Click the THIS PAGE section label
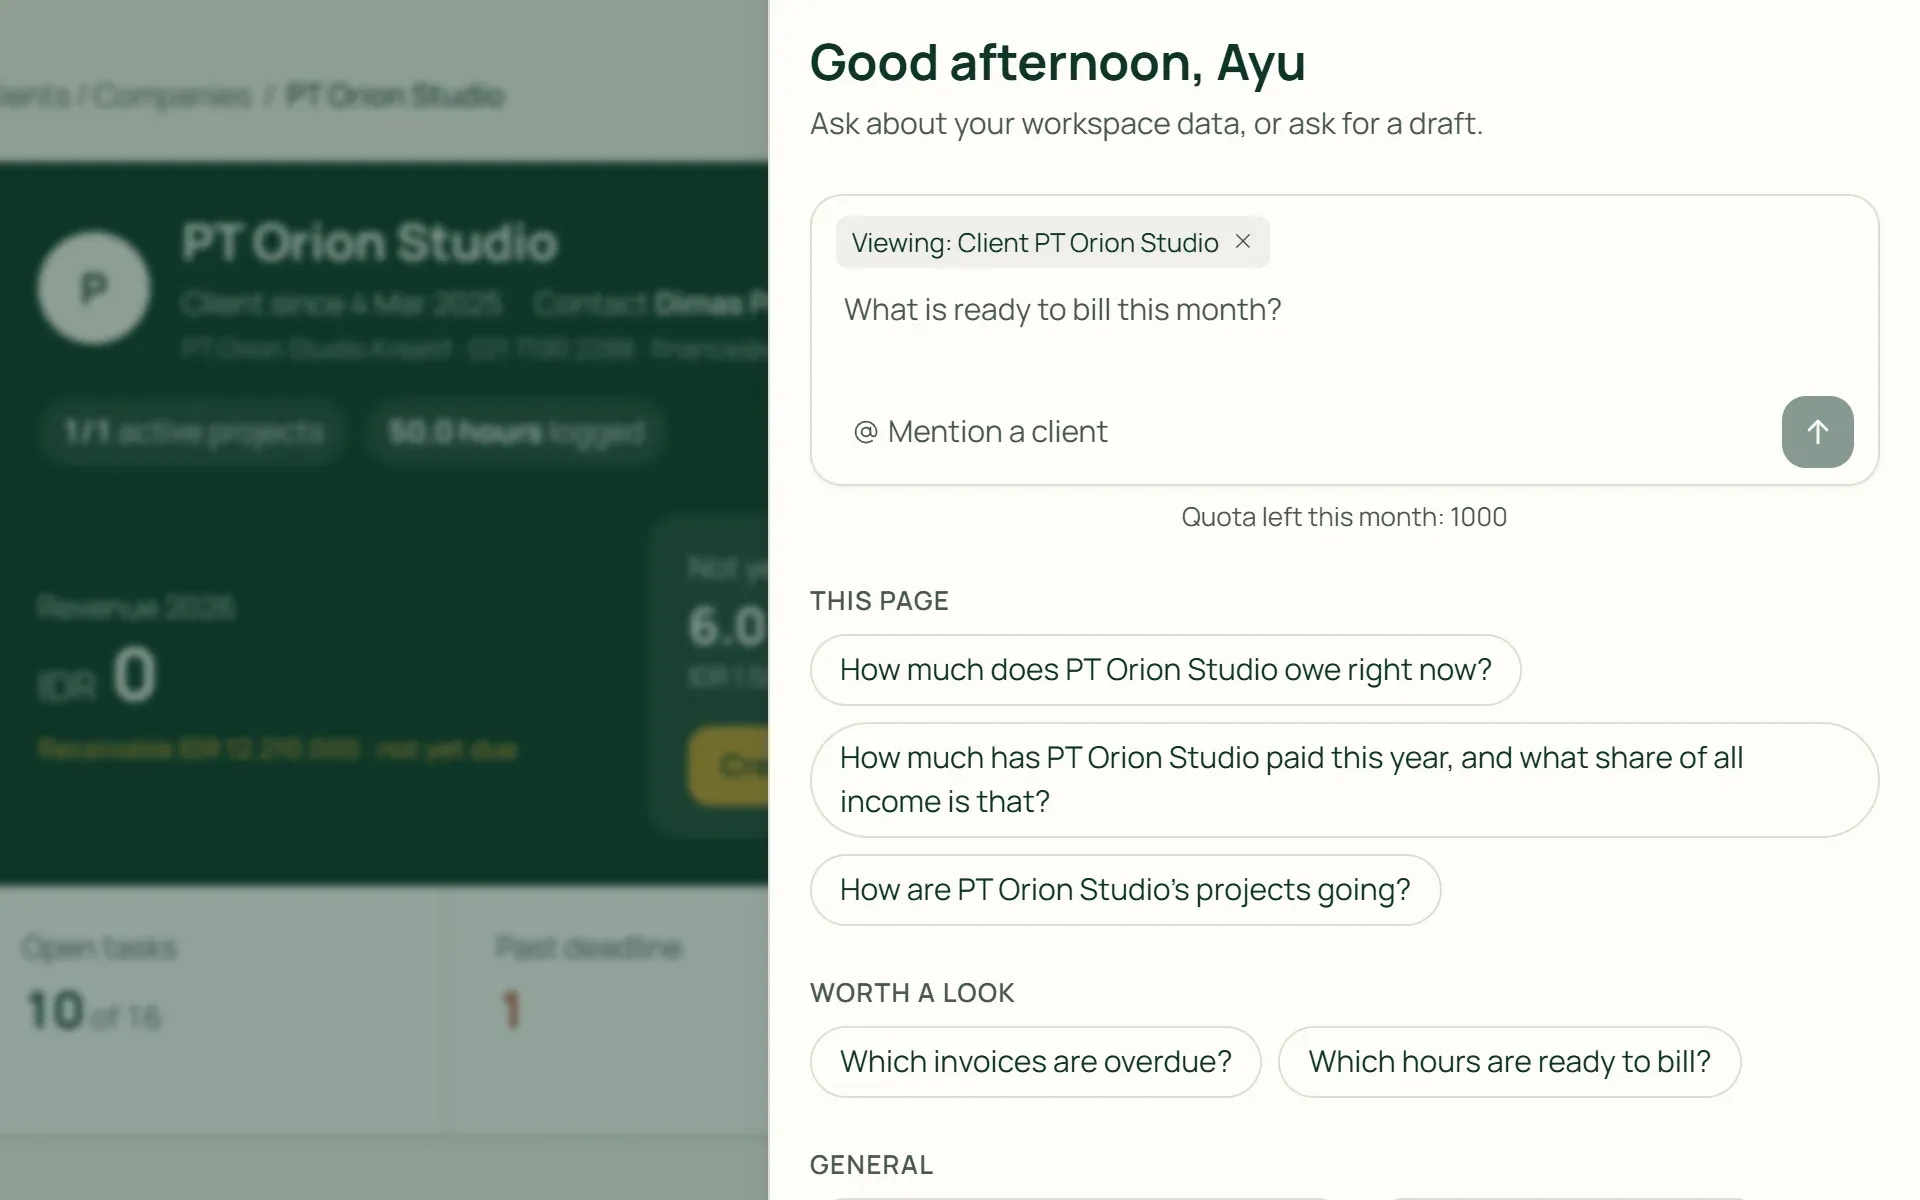Viewport: 1920px width, 1200px height. point(879,601)
